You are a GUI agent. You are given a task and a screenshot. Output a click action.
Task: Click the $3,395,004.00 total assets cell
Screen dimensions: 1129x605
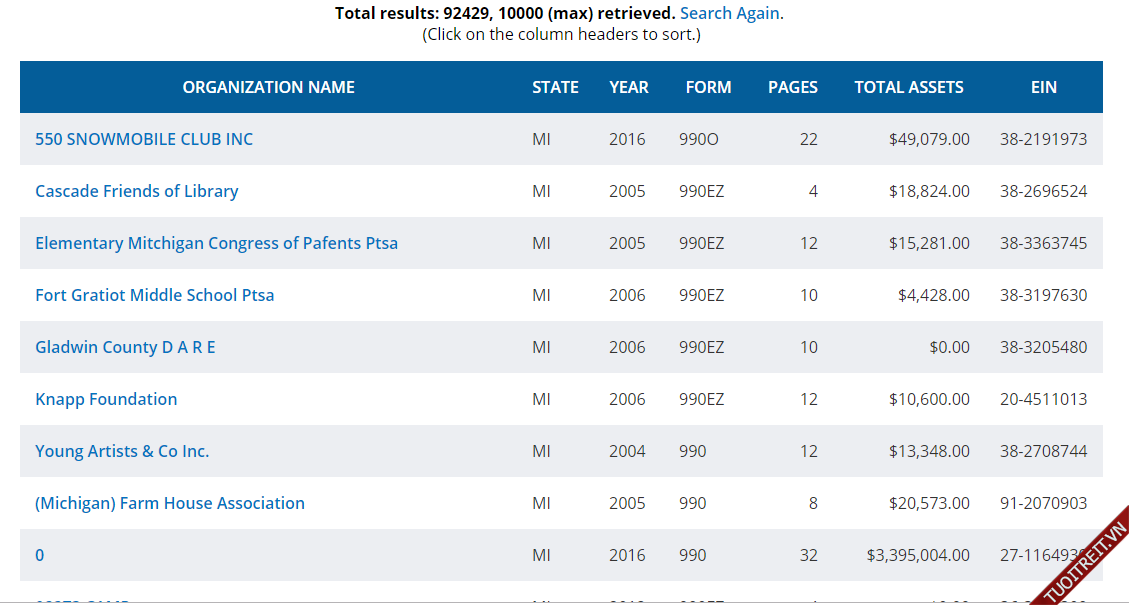[918, 556]
